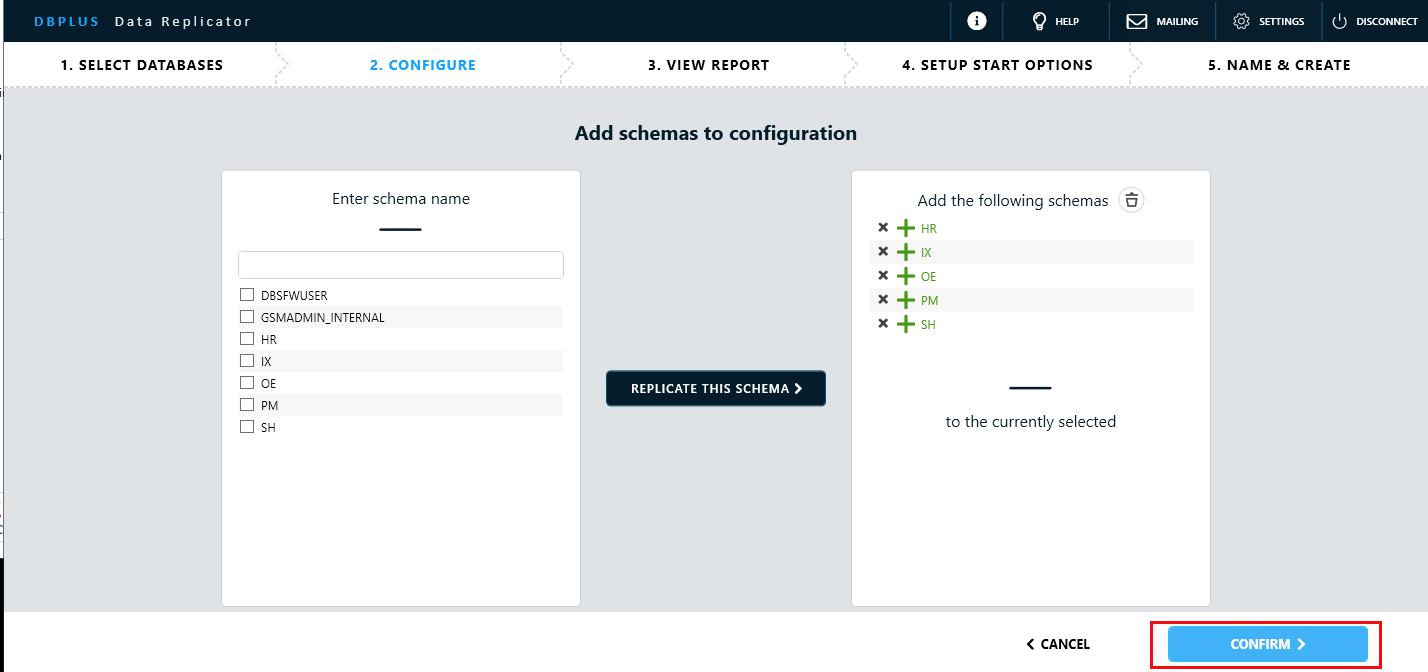
Task: Select step 2. CONFIGURE tab
Action: pos(423,65)
